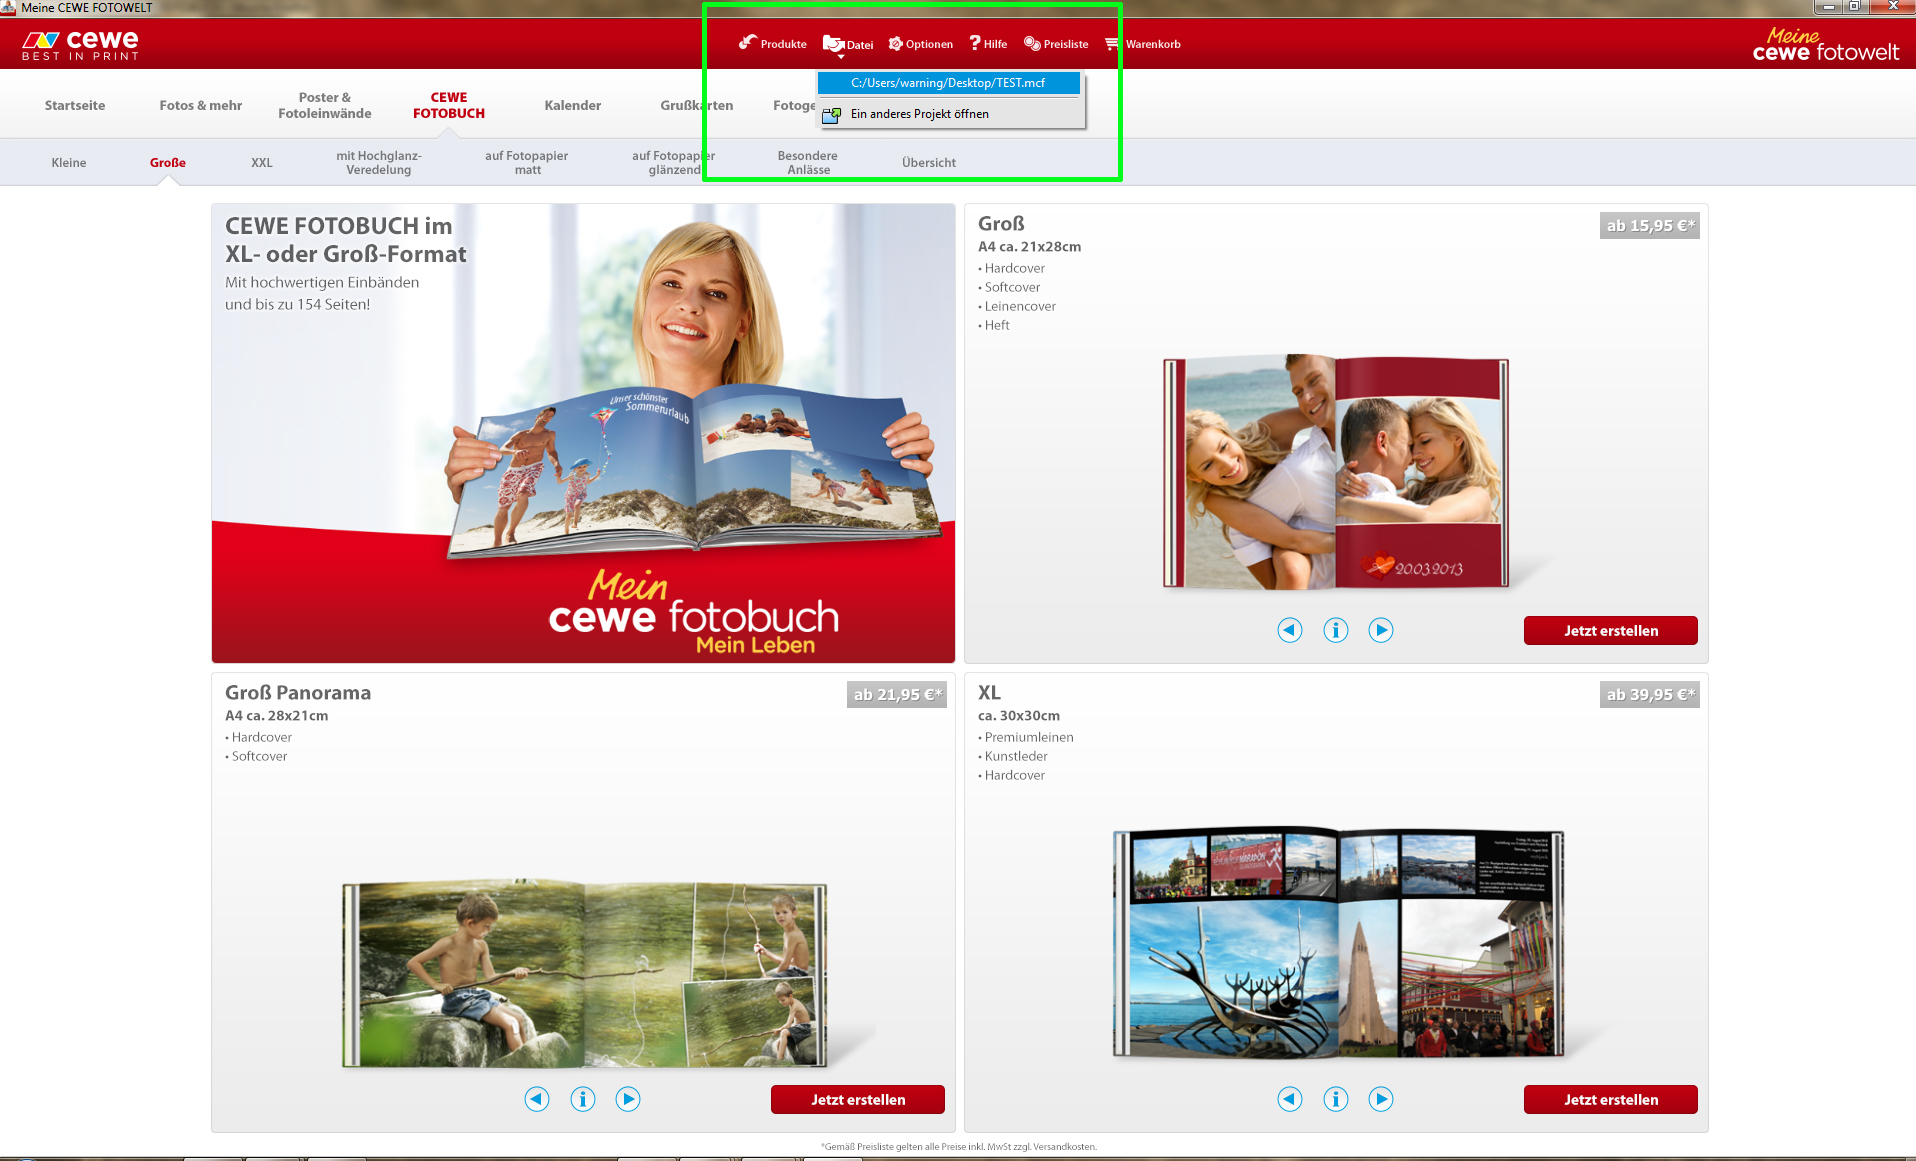Click the 'ab 15,95 €*' price tag
Screen dimensions: 1916x1161
click(1650, 226)
